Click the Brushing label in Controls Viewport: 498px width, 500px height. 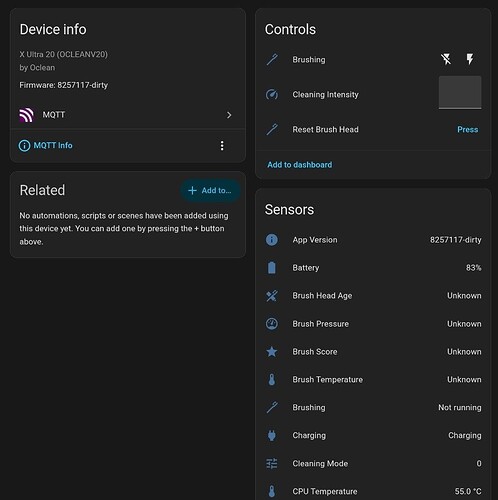(x=309, y=60)
